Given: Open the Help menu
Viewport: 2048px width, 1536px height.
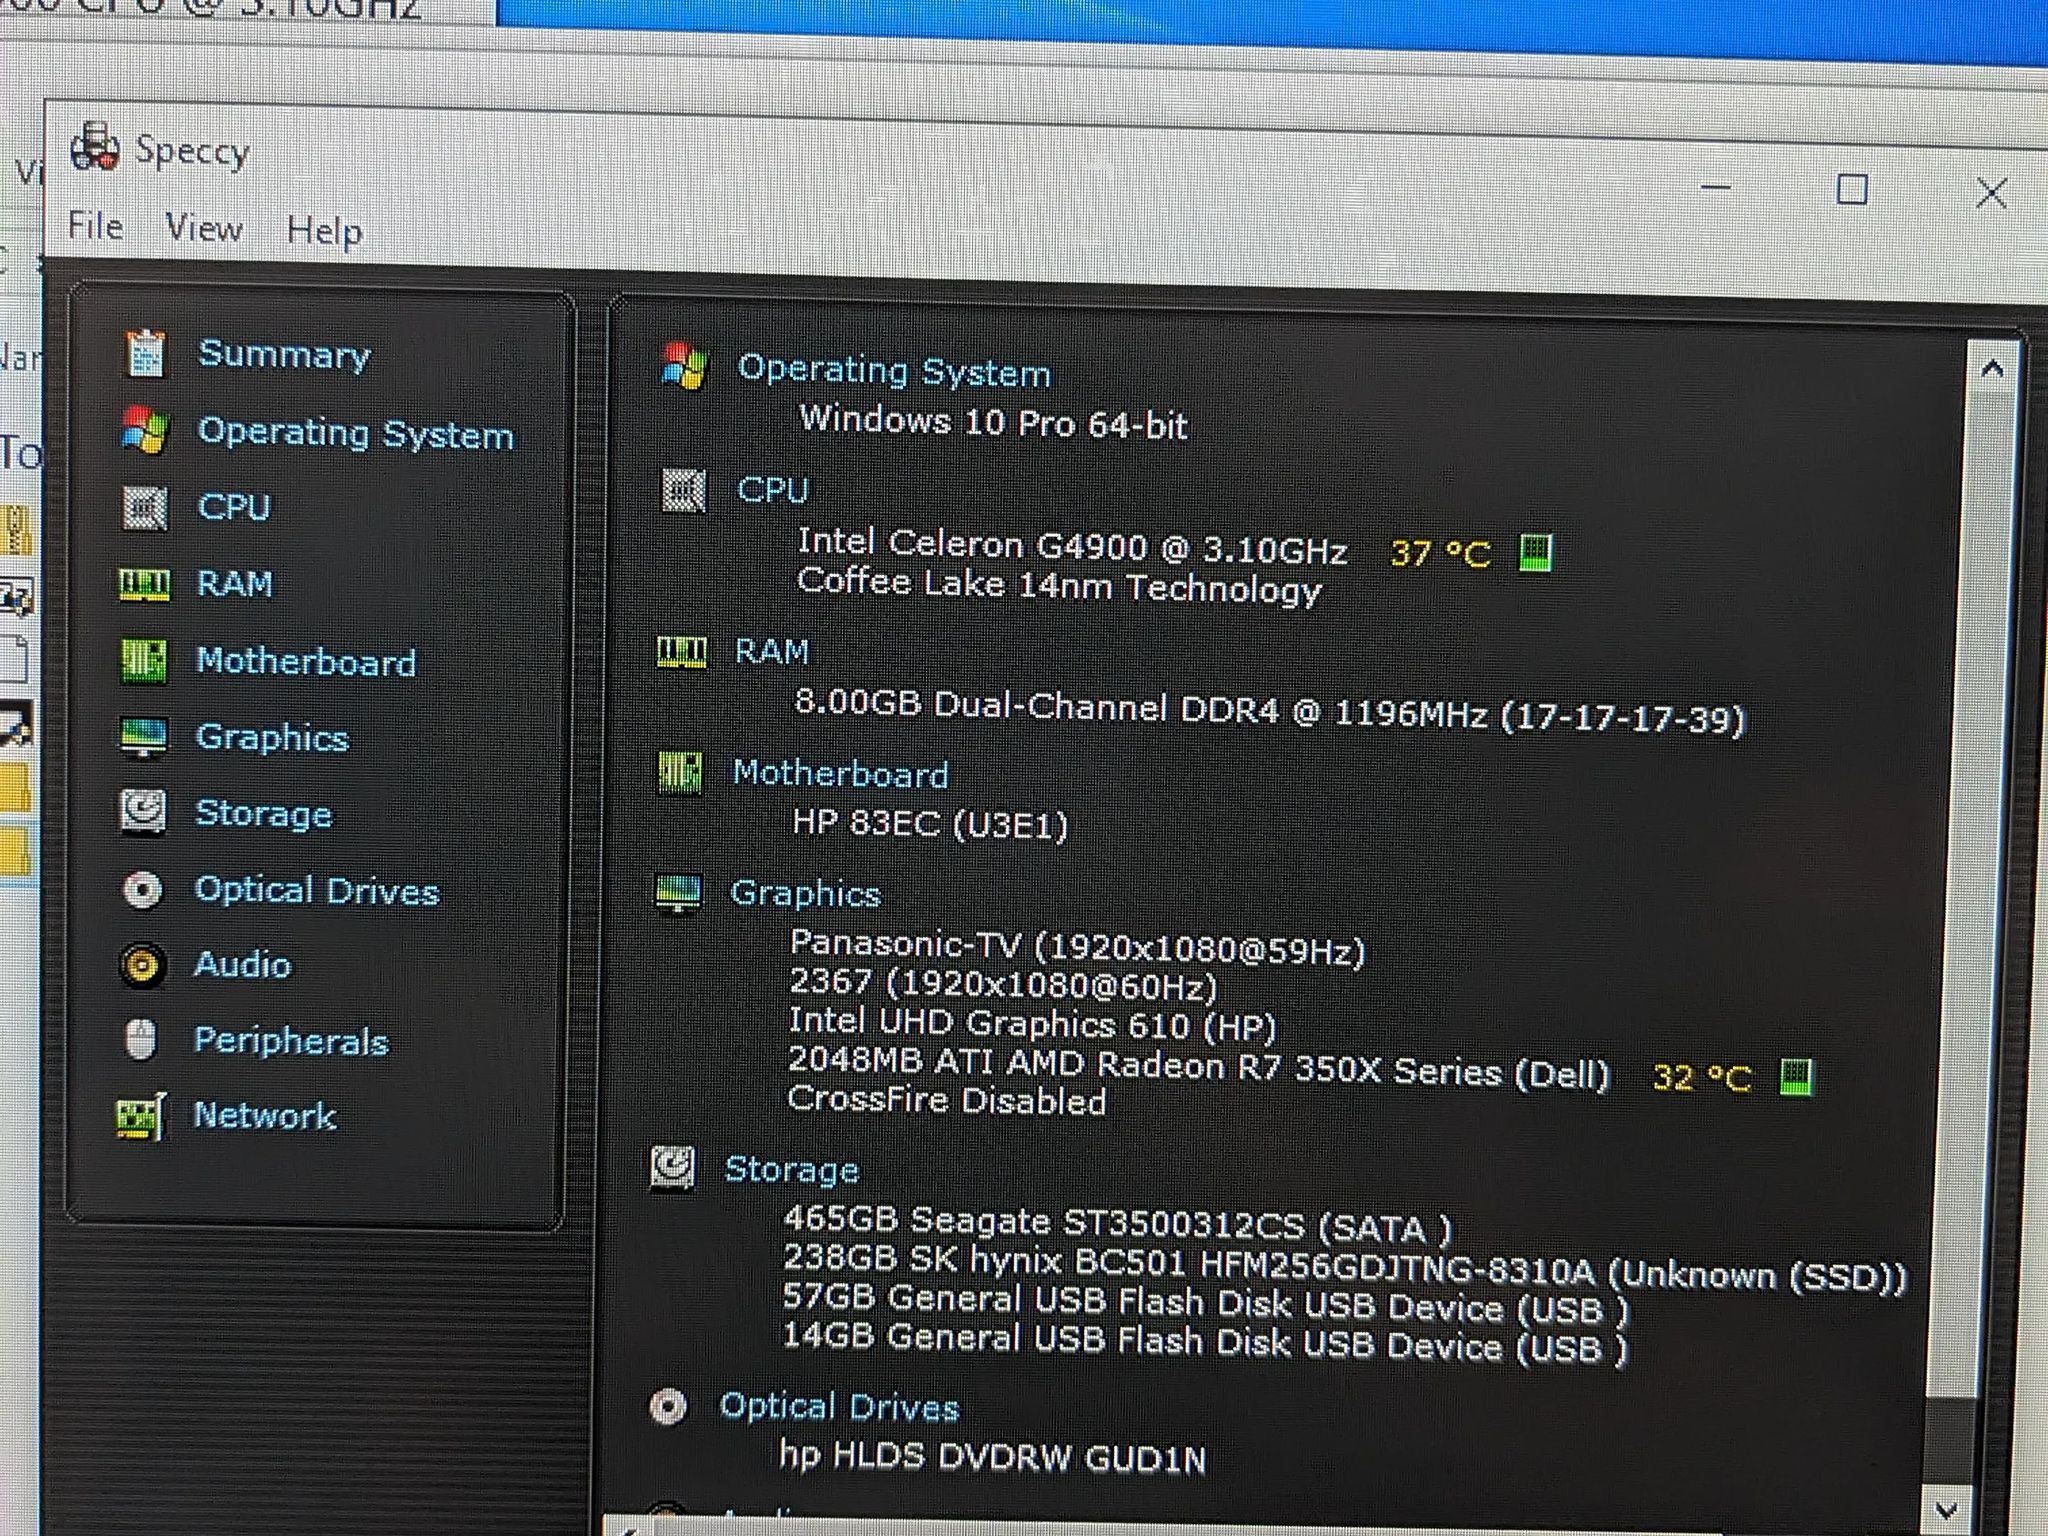Looking at the screenshot, I should (324, 231).
